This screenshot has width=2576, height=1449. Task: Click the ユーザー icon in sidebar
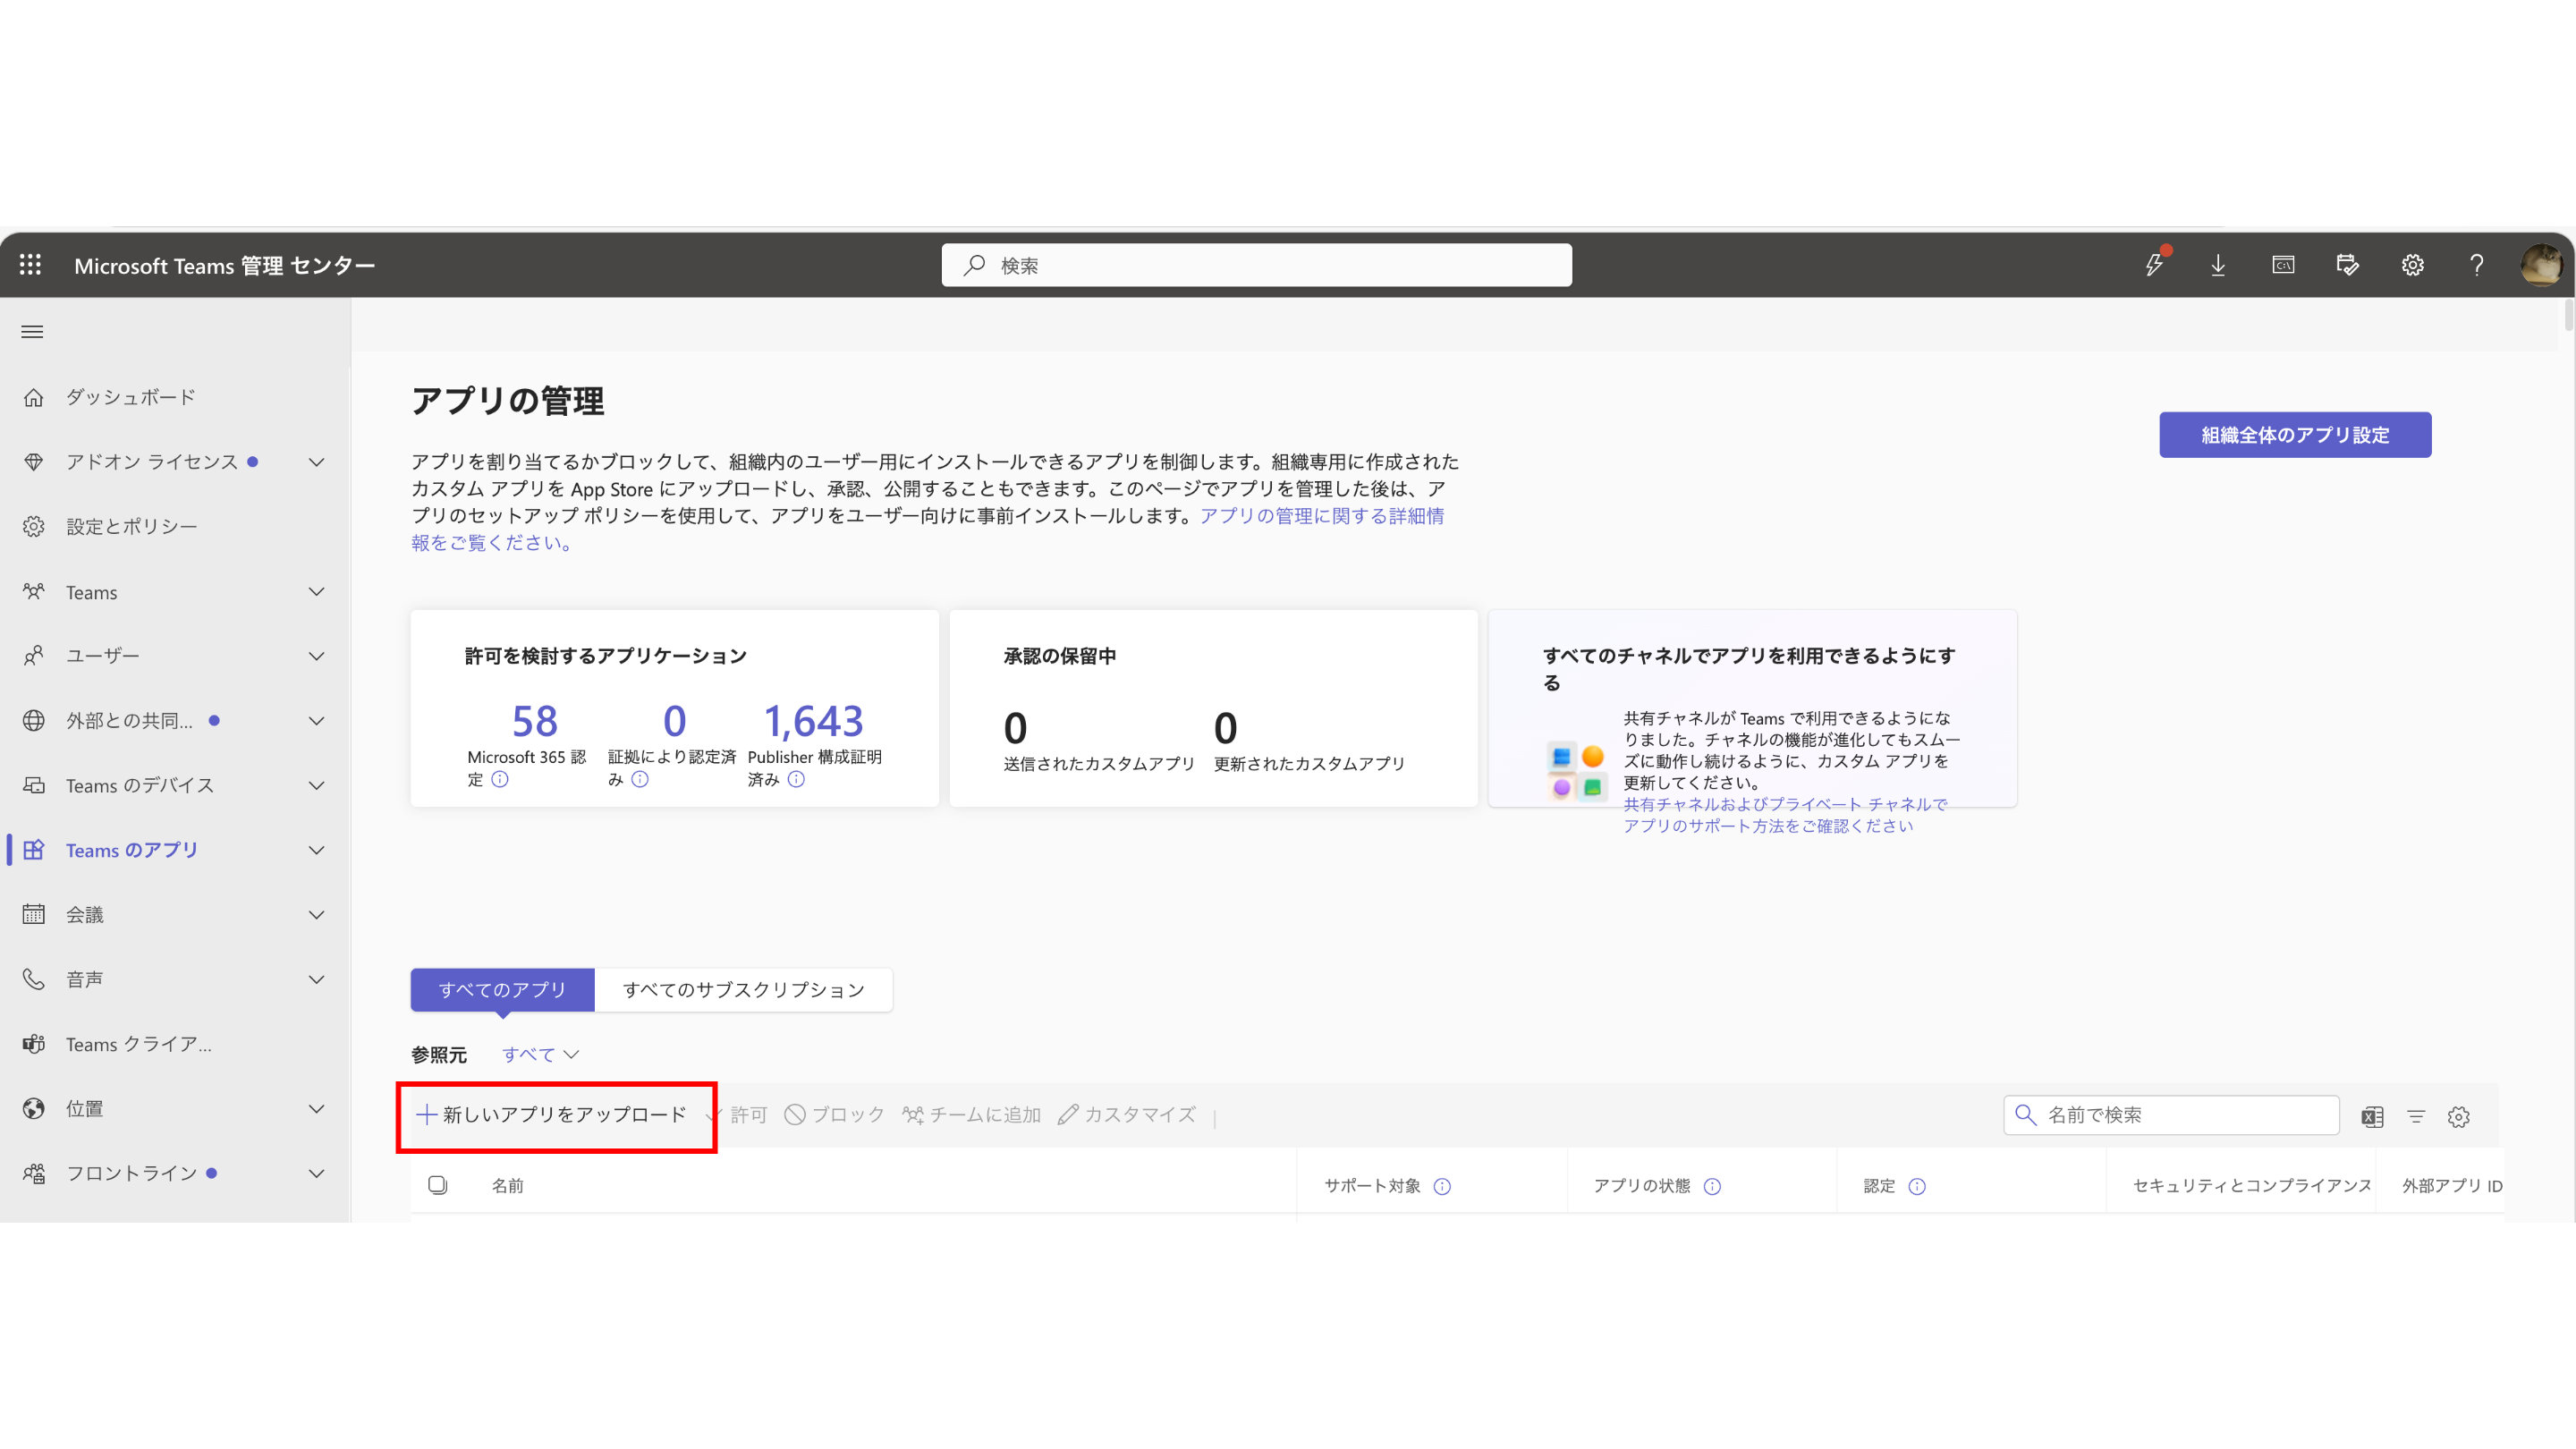[x=34, y=656]
